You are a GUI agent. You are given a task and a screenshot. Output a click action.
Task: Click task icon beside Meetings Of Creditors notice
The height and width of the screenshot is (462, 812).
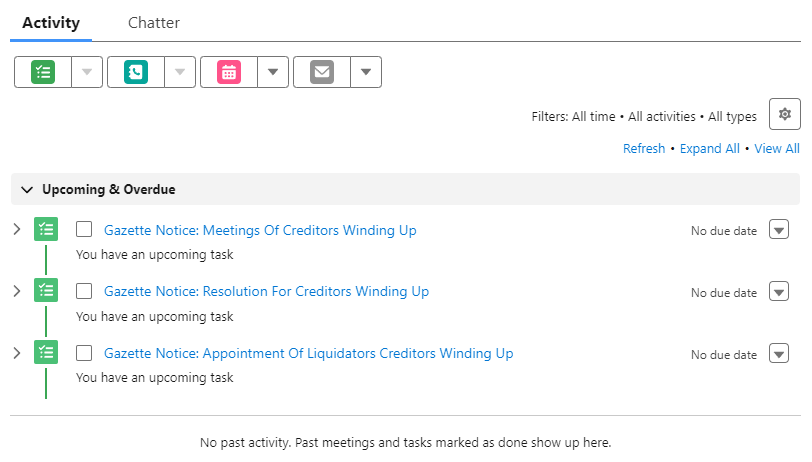46,229
